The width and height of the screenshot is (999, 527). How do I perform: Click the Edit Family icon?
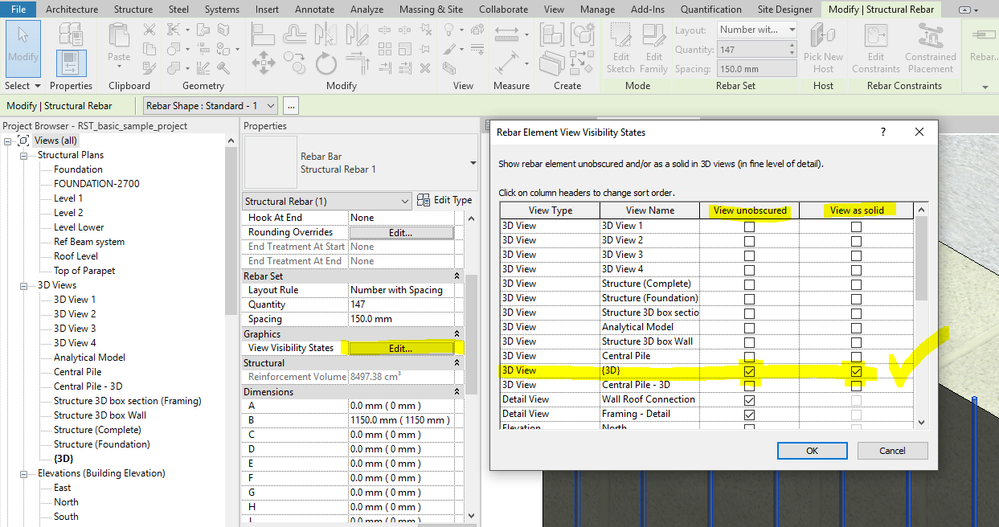coord(654,48)
